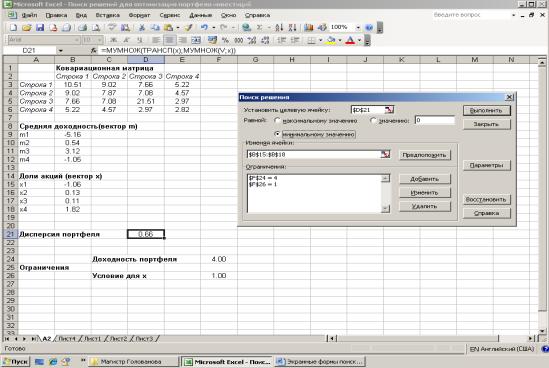Click Удалить to delete constraint
This screenshot has width=549, height=368.
424,206
